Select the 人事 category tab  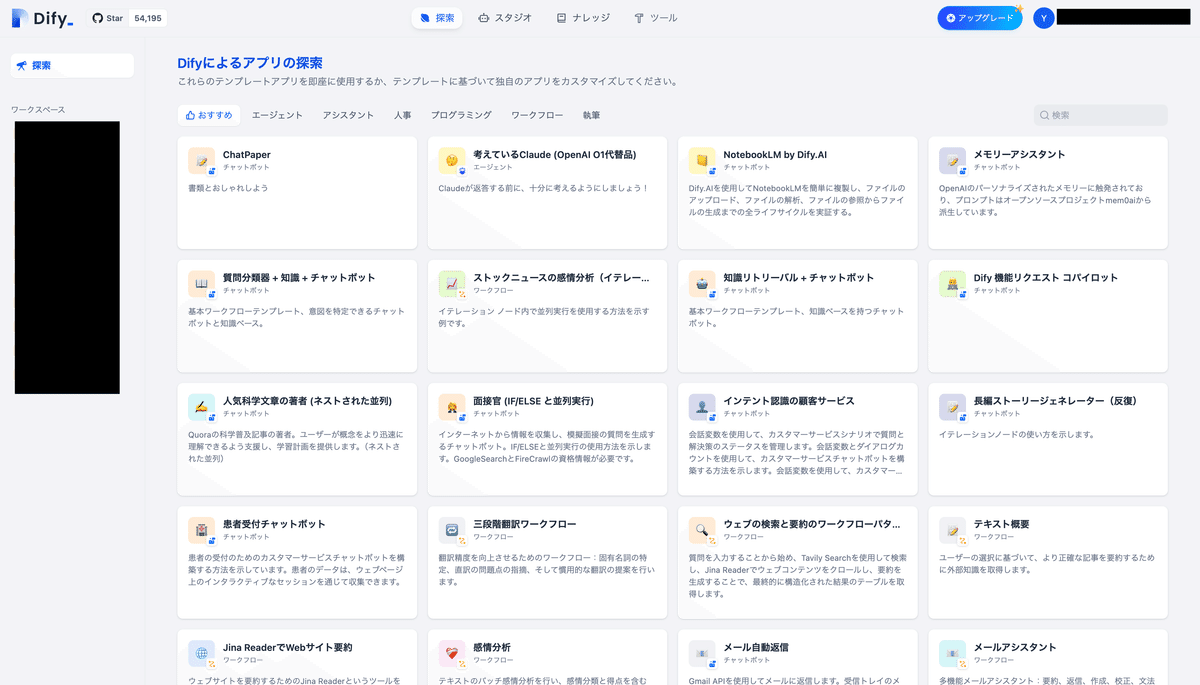pyautogui.click(x=403, y=115)
